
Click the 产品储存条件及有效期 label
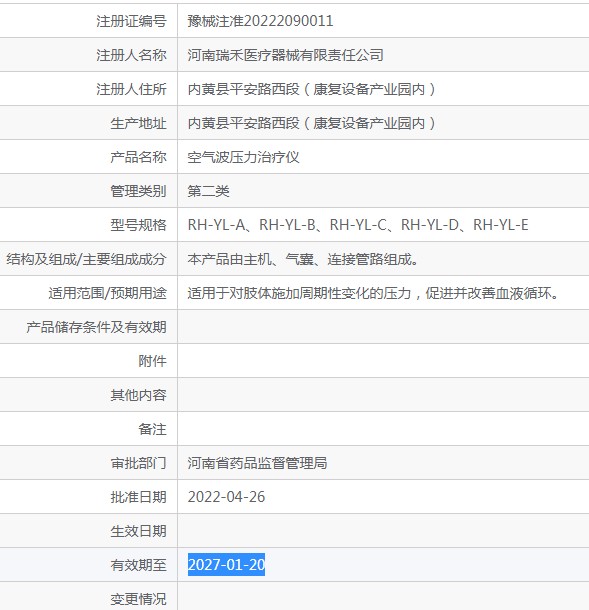pyautogui.click(x=96, y=327)
